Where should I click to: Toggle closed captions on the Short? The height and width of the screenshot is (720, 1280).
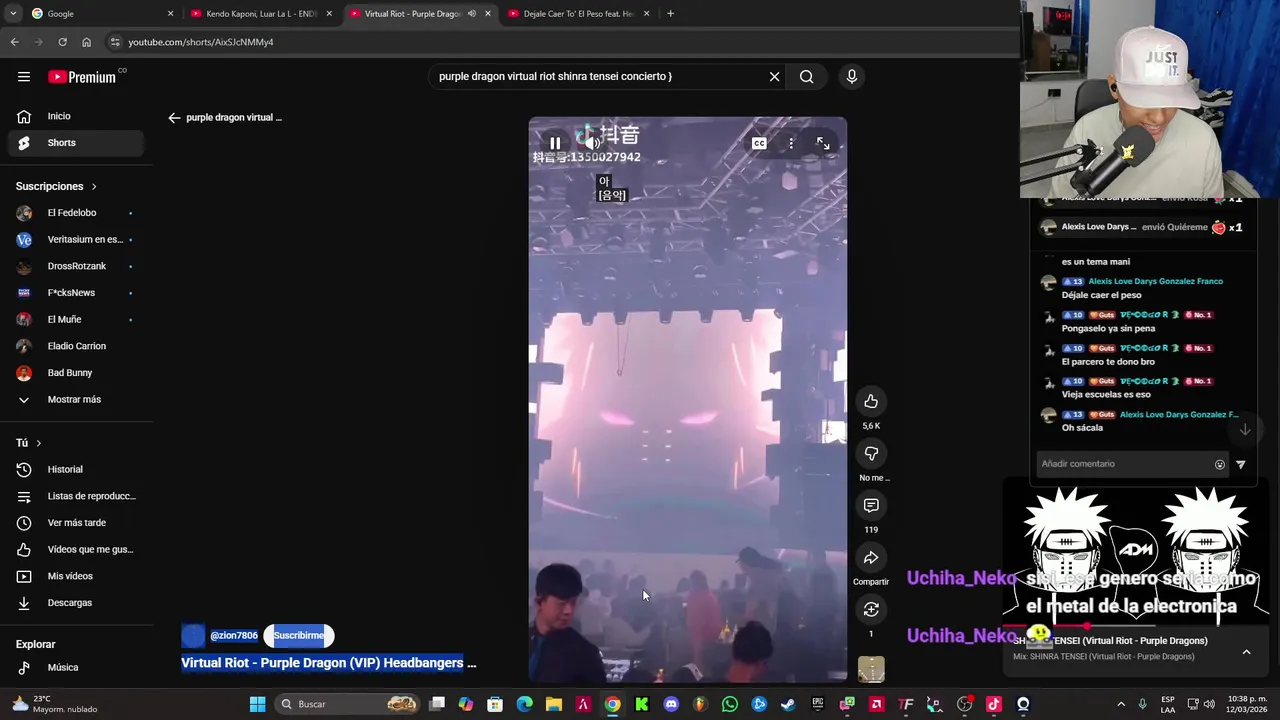click(x=759, y=143)
